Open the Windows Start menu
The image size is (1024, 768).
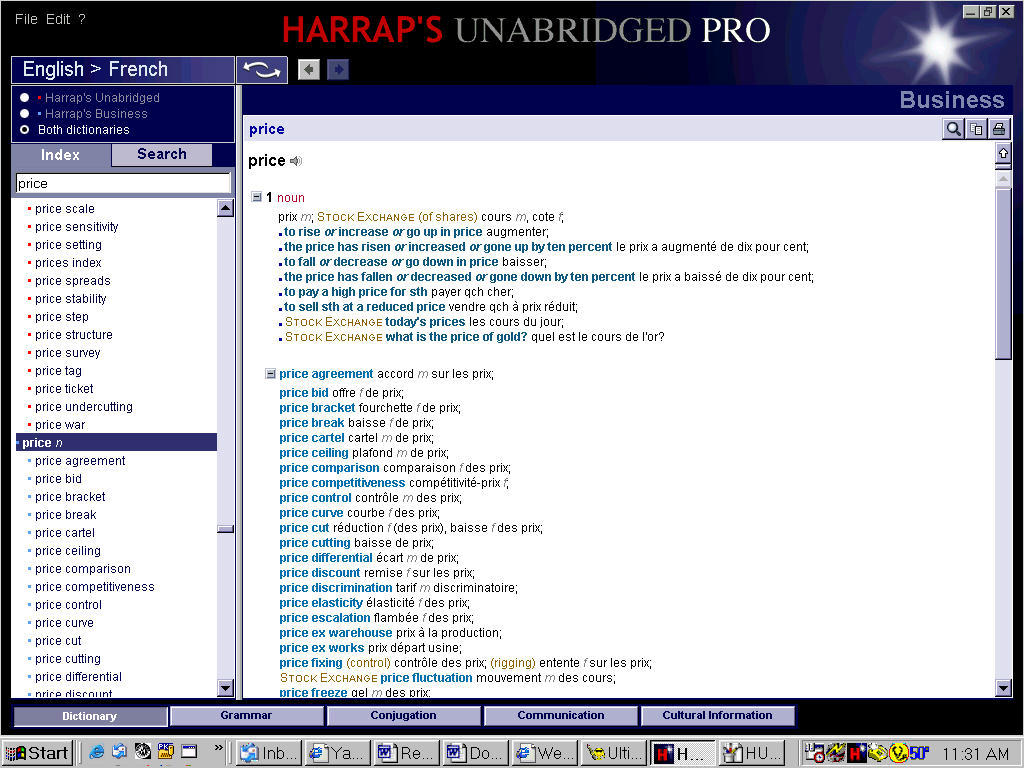[37, 753]
